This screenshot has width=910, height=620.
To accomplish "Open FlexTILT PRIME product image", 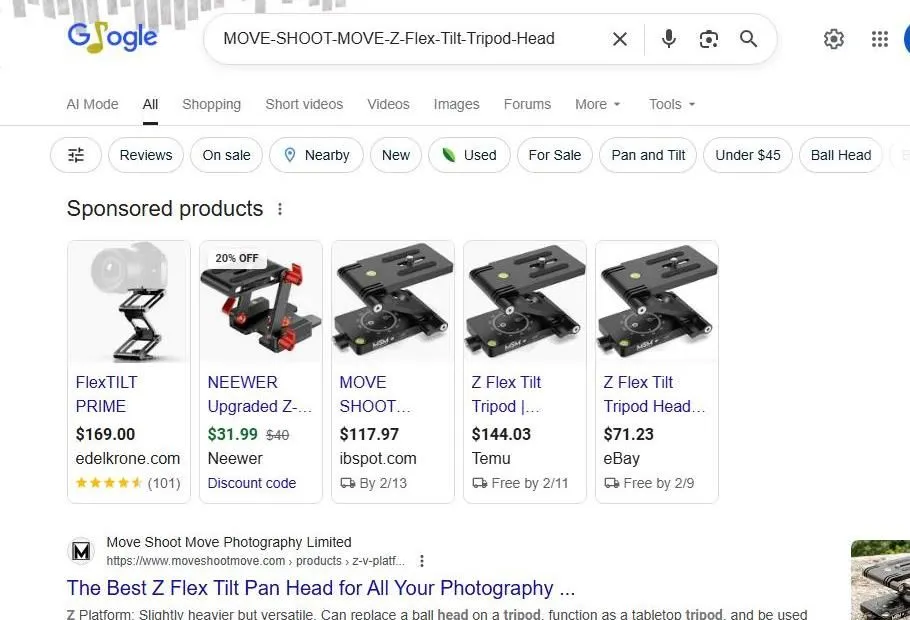I will click(x=129, y=302).
